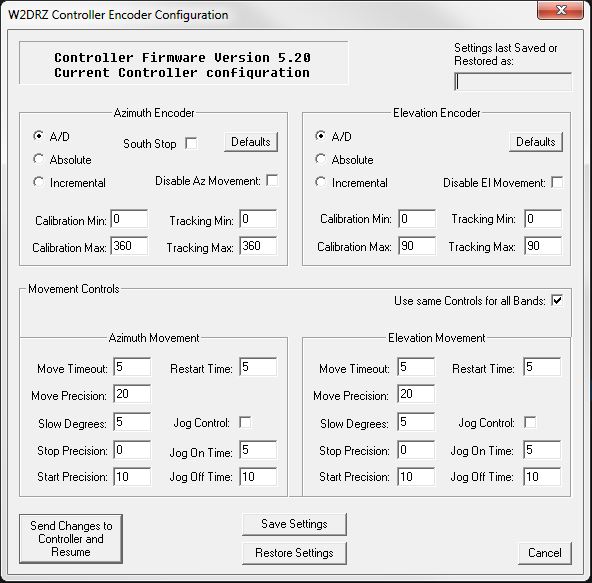Click the Azimuth Move Precision field
Screen dimensions: 592x583
click(x=132, y=394)
